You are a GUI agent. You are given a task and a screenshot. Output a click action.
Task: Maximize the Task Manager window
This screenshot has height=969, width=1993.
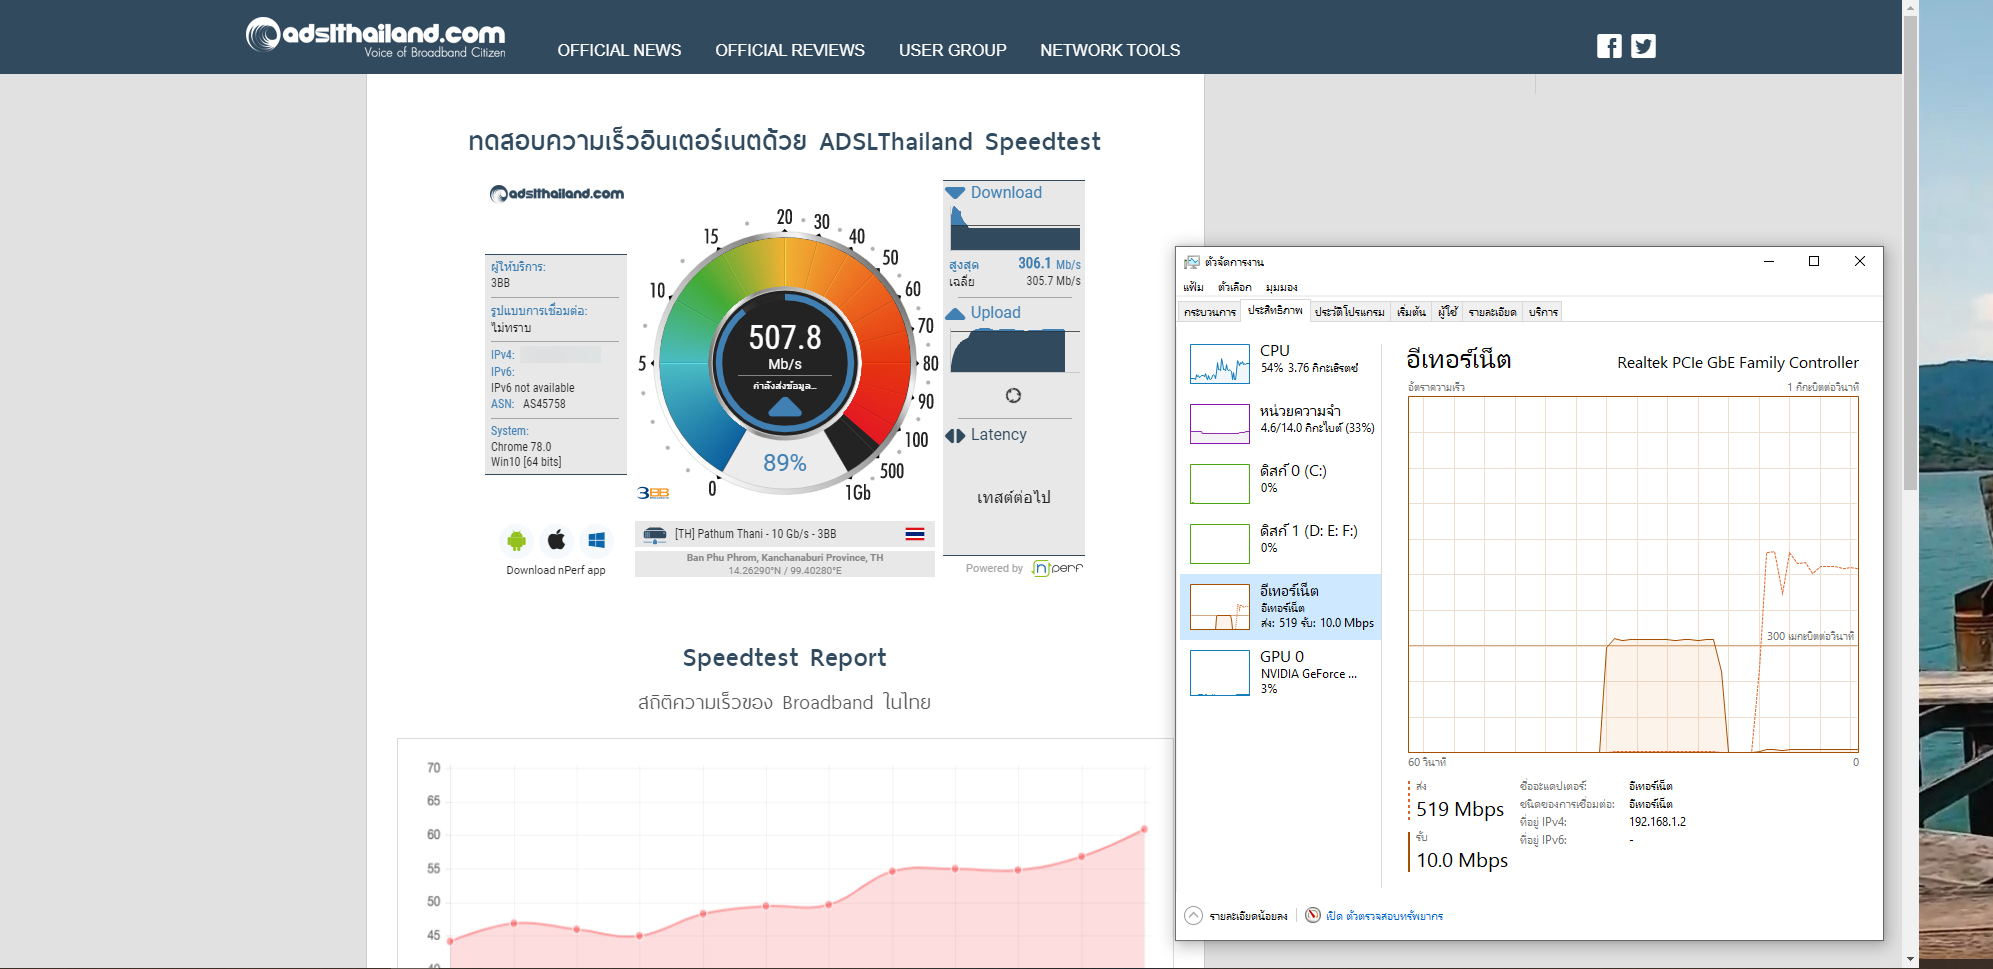(1814, 262)
